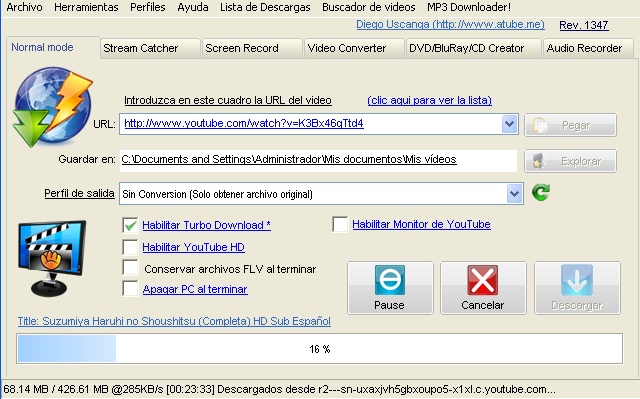Screen dimensions: 640x399
Task: Click the Rev. 1347 link
Action: 584,25
